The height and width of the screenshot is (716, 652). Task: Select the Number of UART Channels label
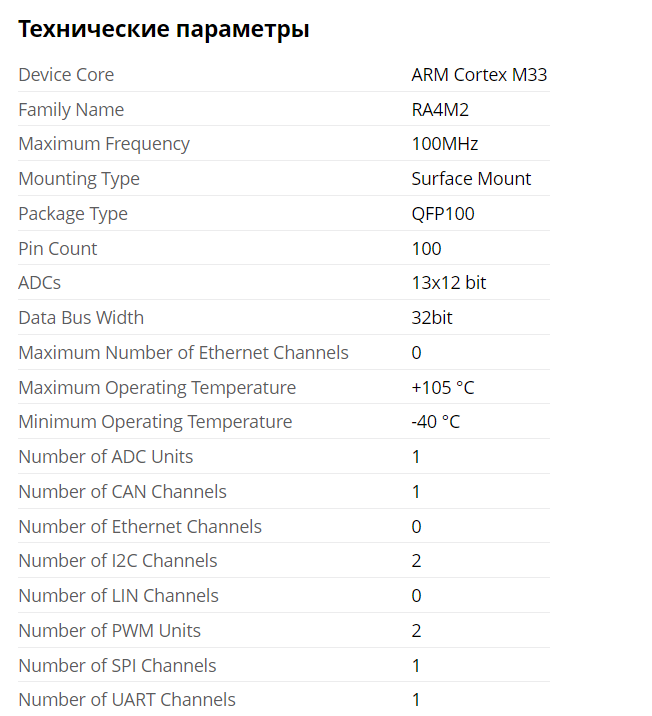[127, 700]
